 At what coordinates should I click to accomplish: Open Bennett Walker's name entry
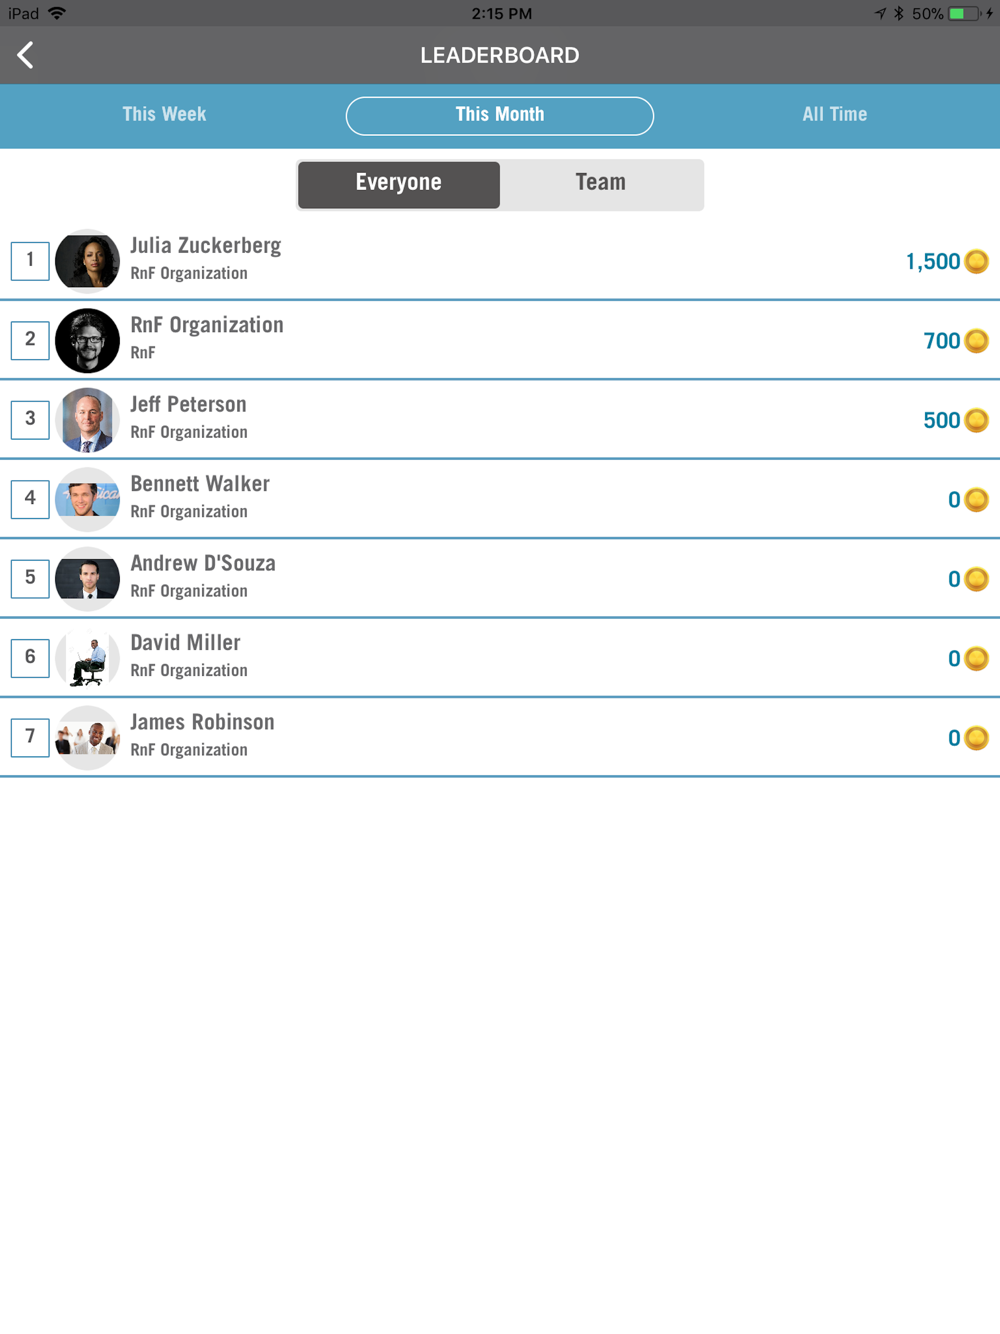pos(200,484)
